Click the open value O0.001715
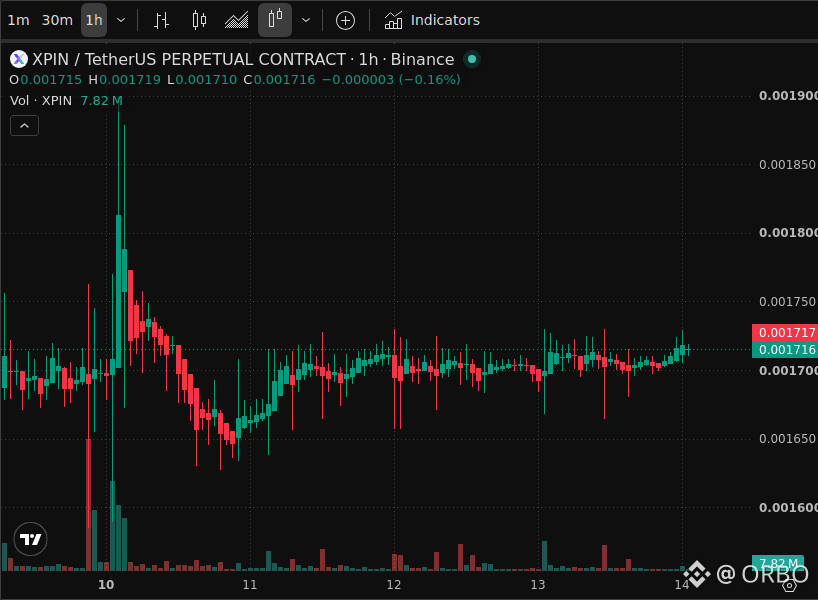This screenshot has width=818, height=600. (x=46, y=80)
